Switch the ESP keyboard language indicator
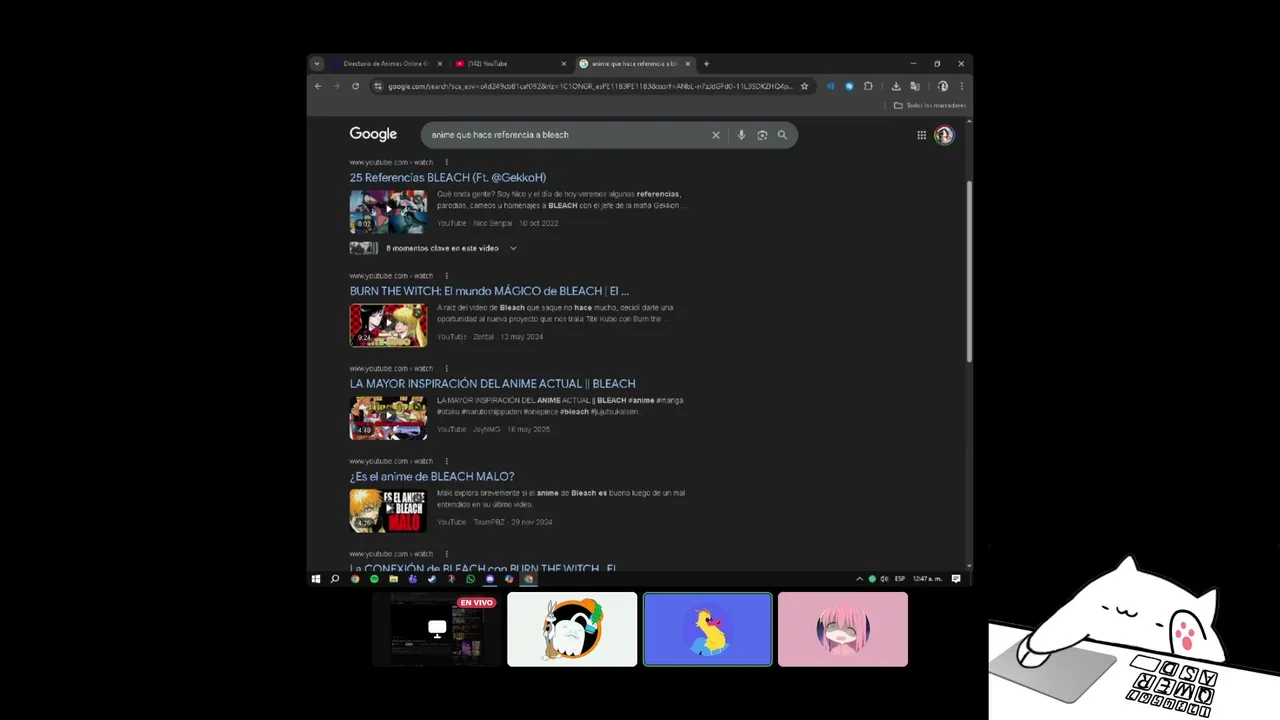 click(x=900, y=579)
